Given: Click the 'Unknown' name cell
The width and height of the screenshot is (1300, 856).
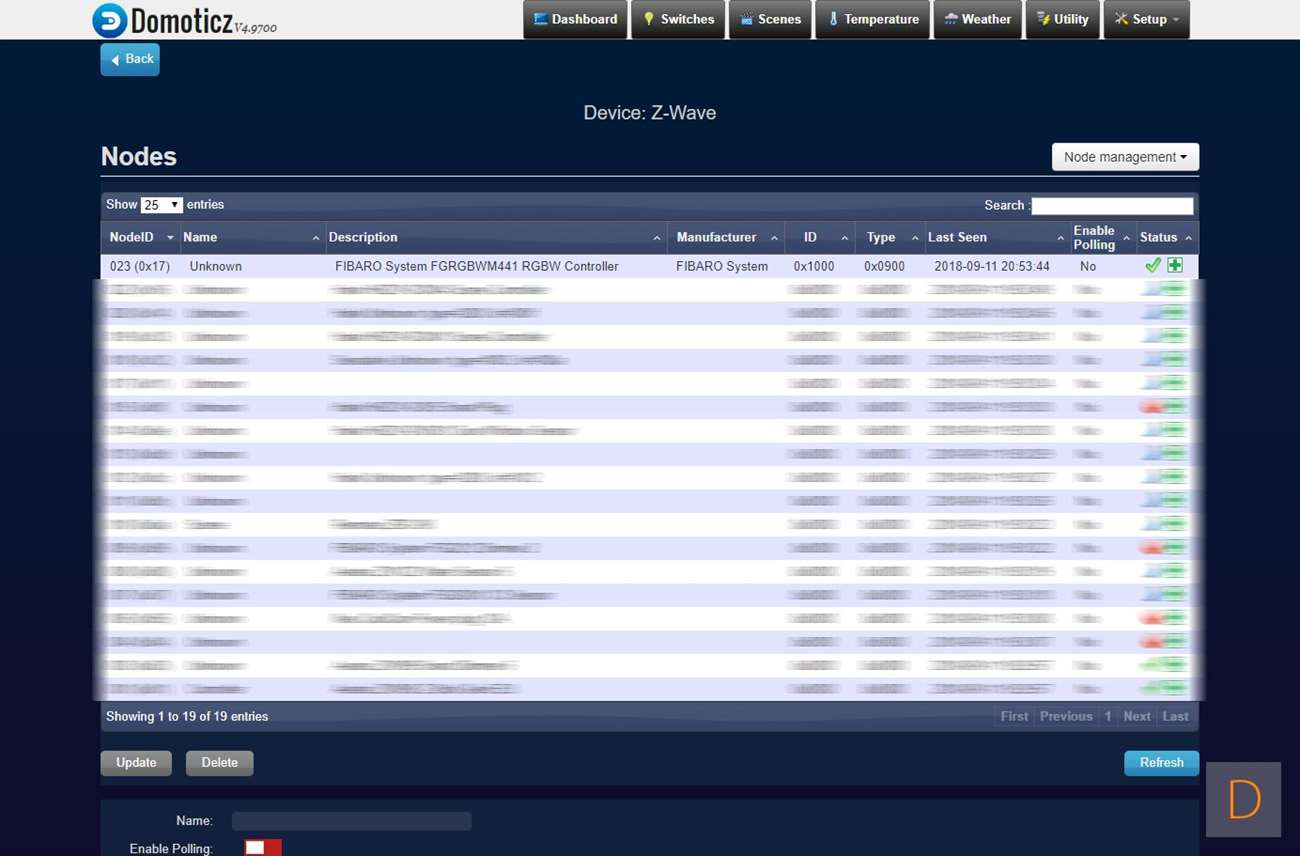Looking at the screenshot, I should [216, 267].
